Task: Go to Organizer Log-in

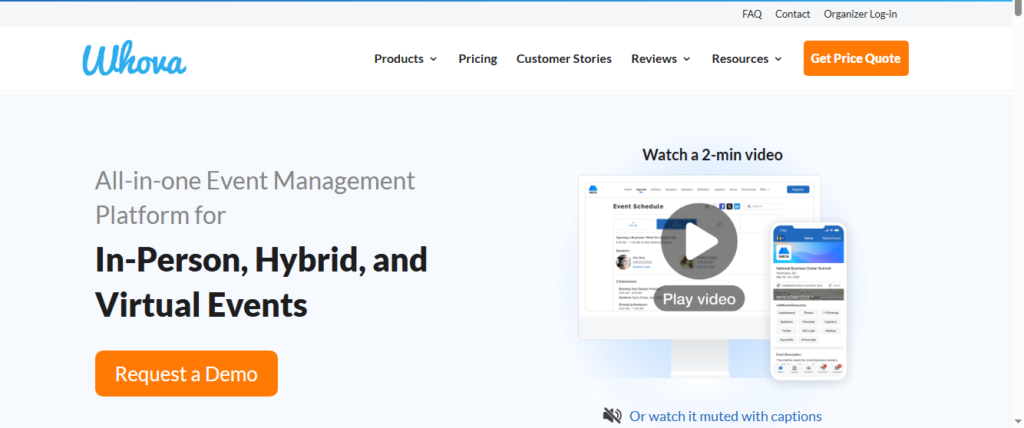Action: [860, 14]
